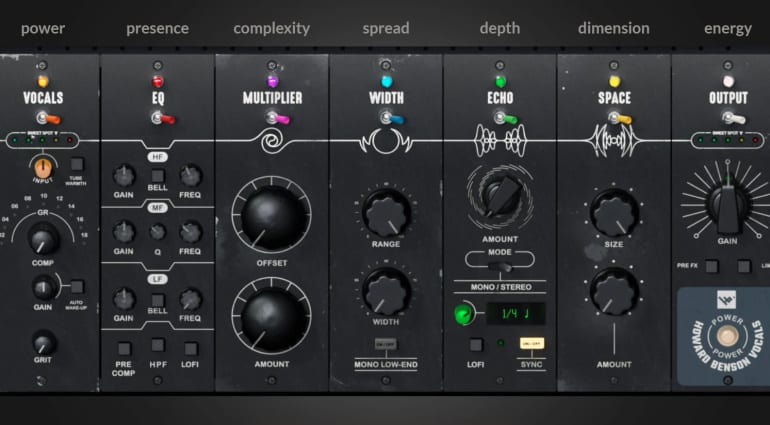Toggle the MONO LOW-END on/off switch
Image resolution: width=770 pixels, height=425 pixels.
[x=385, y=344]
